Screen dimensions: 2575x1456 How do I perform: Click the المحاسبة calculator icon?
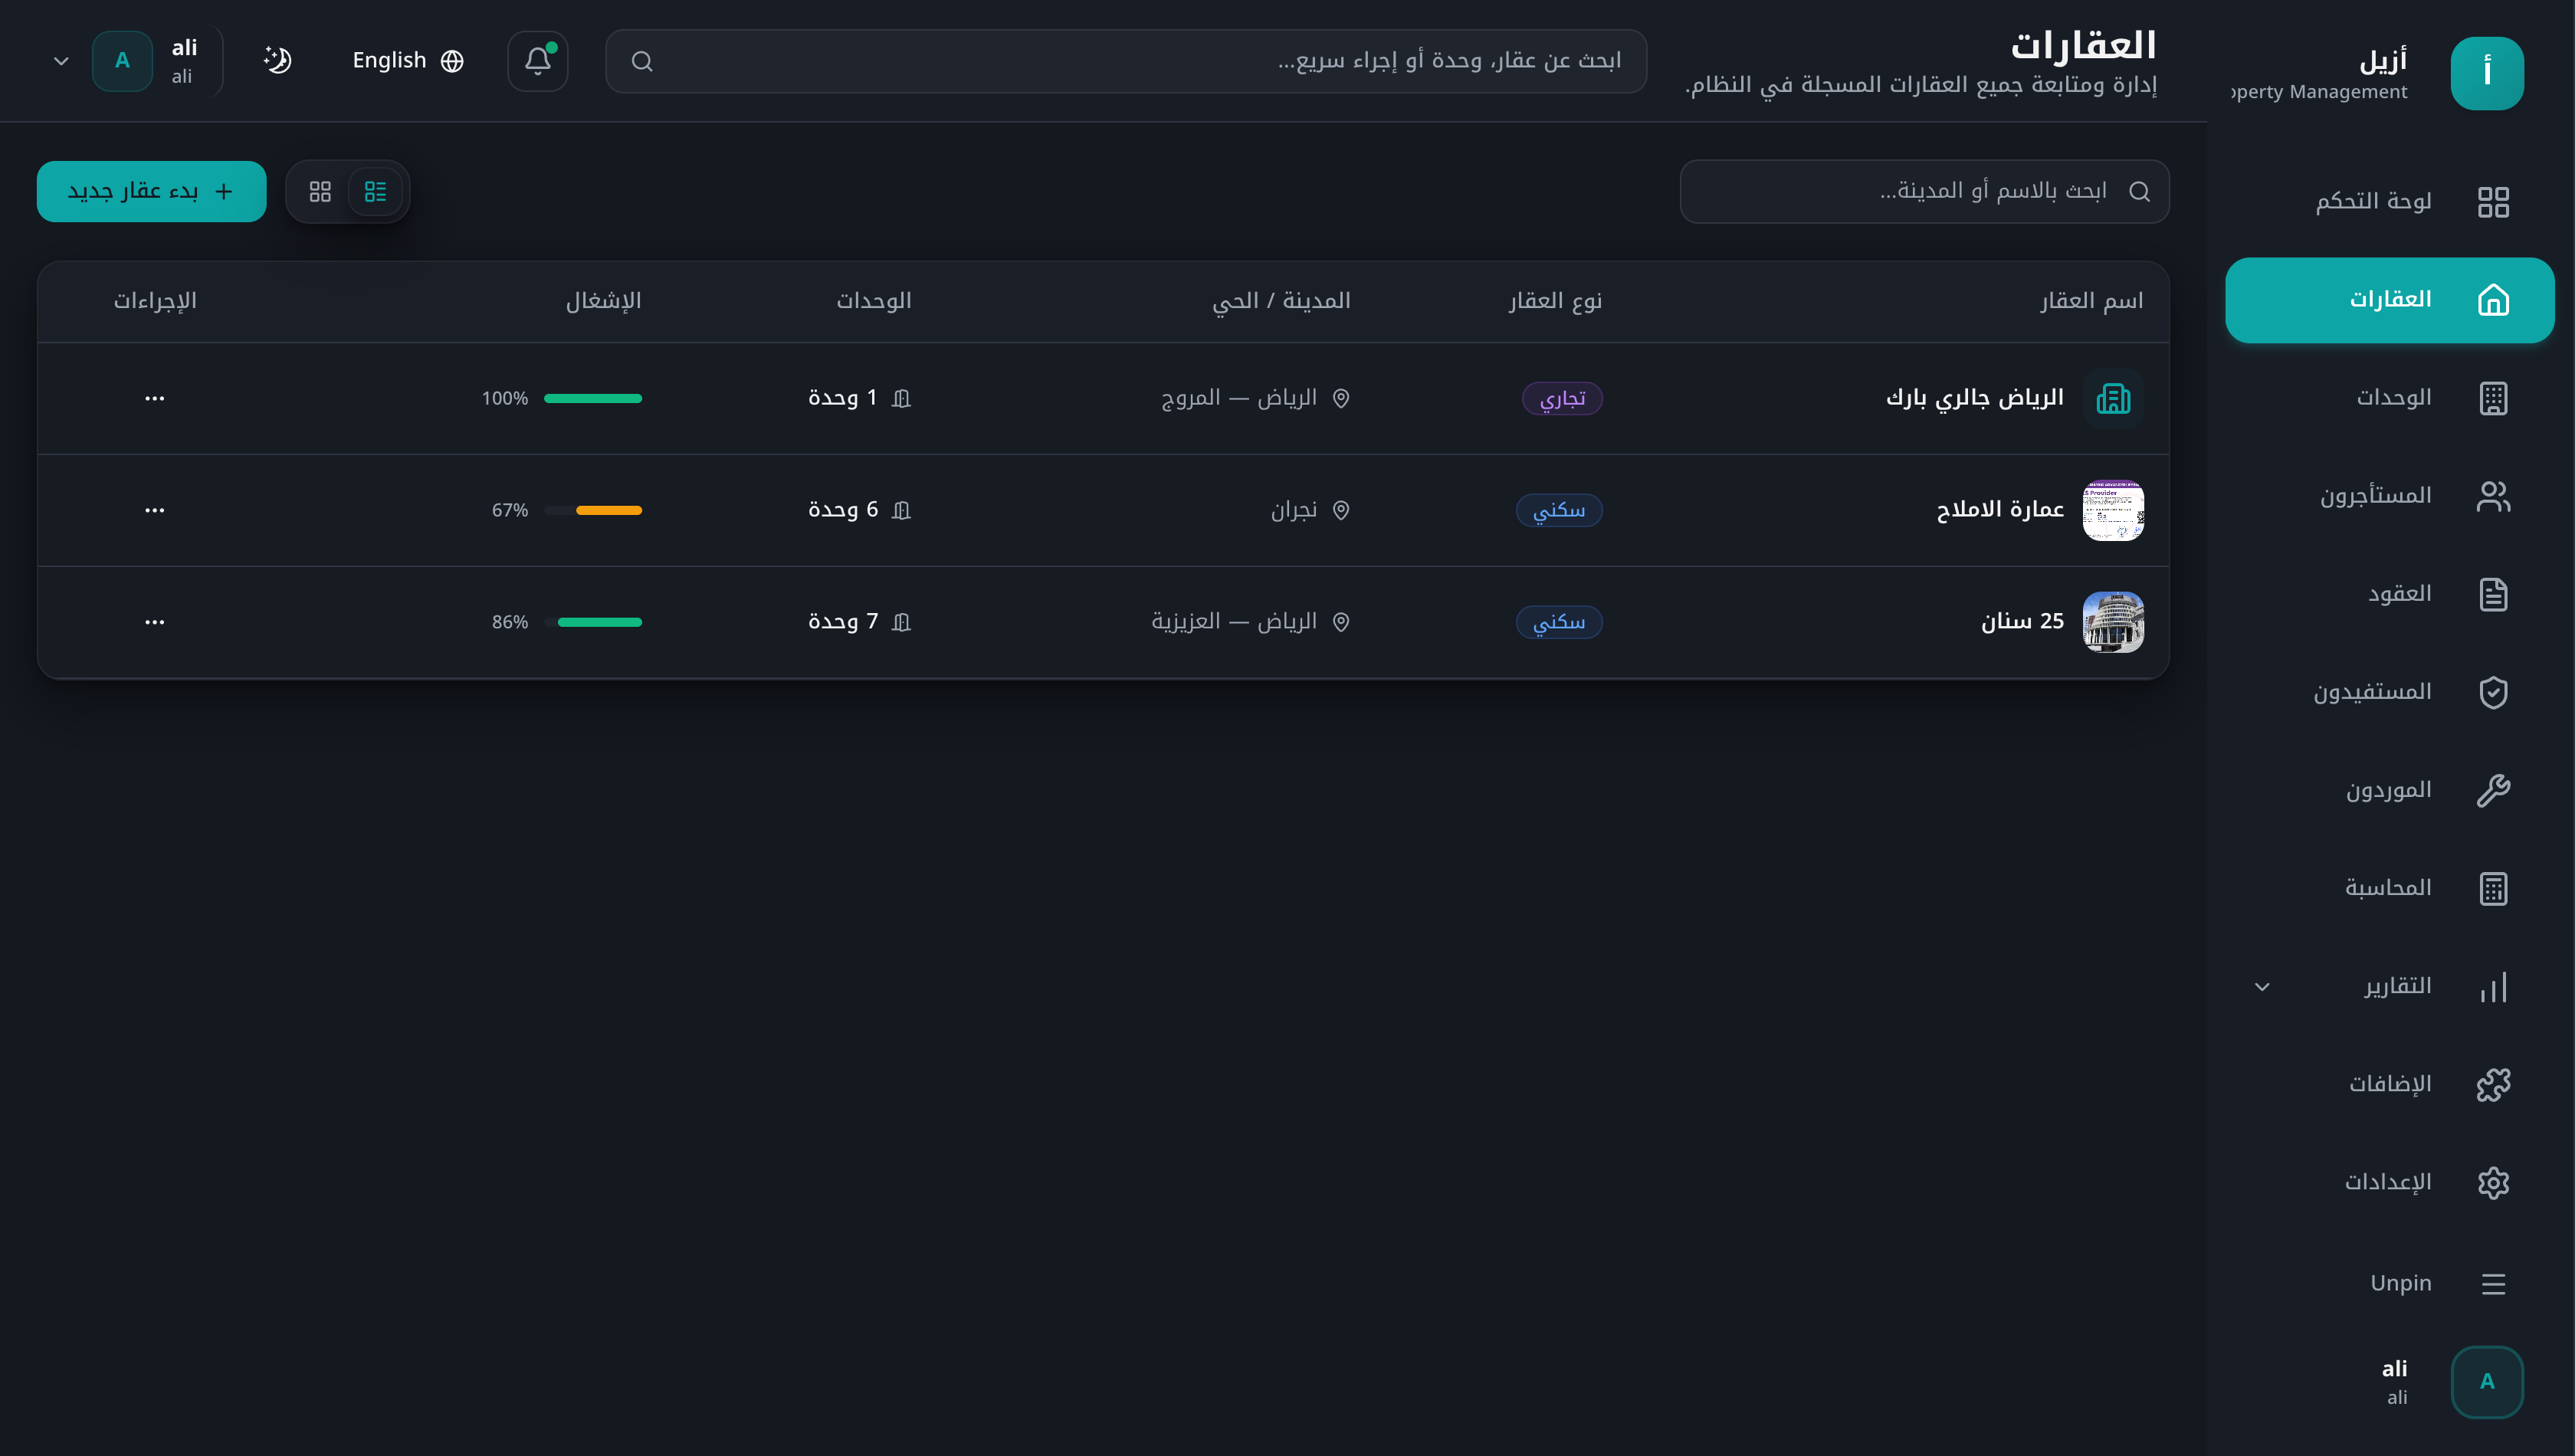[2492, 888]
